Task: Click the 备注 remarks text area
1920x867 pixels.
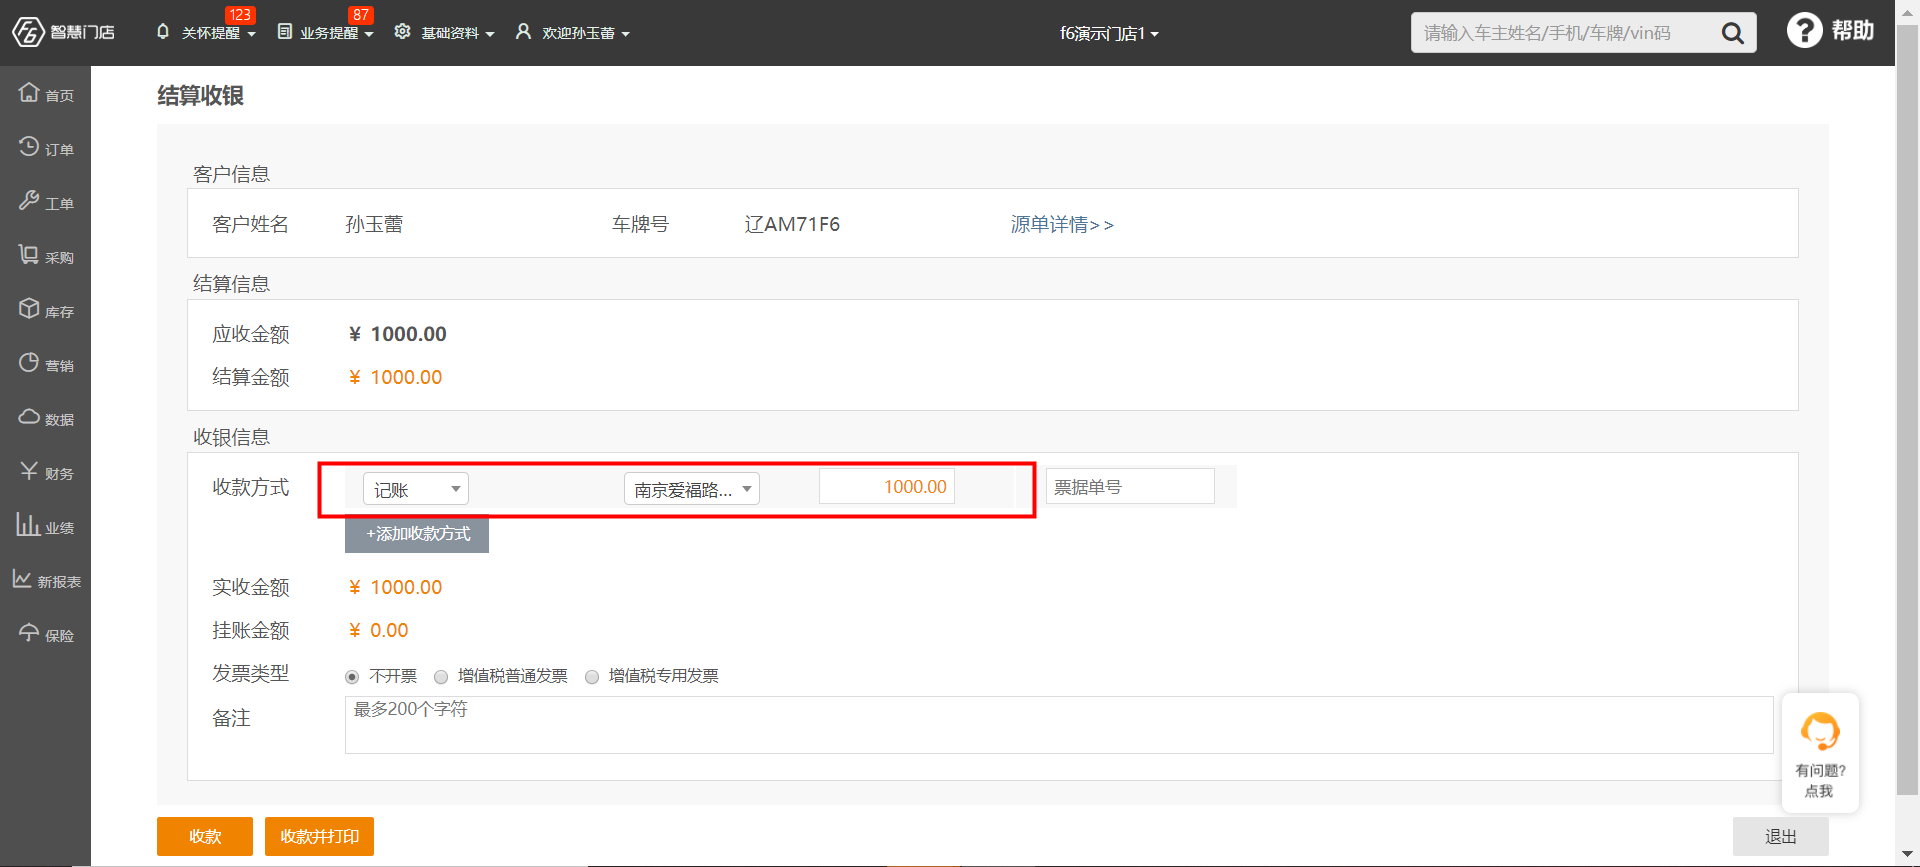Action: coord(1059,725)
